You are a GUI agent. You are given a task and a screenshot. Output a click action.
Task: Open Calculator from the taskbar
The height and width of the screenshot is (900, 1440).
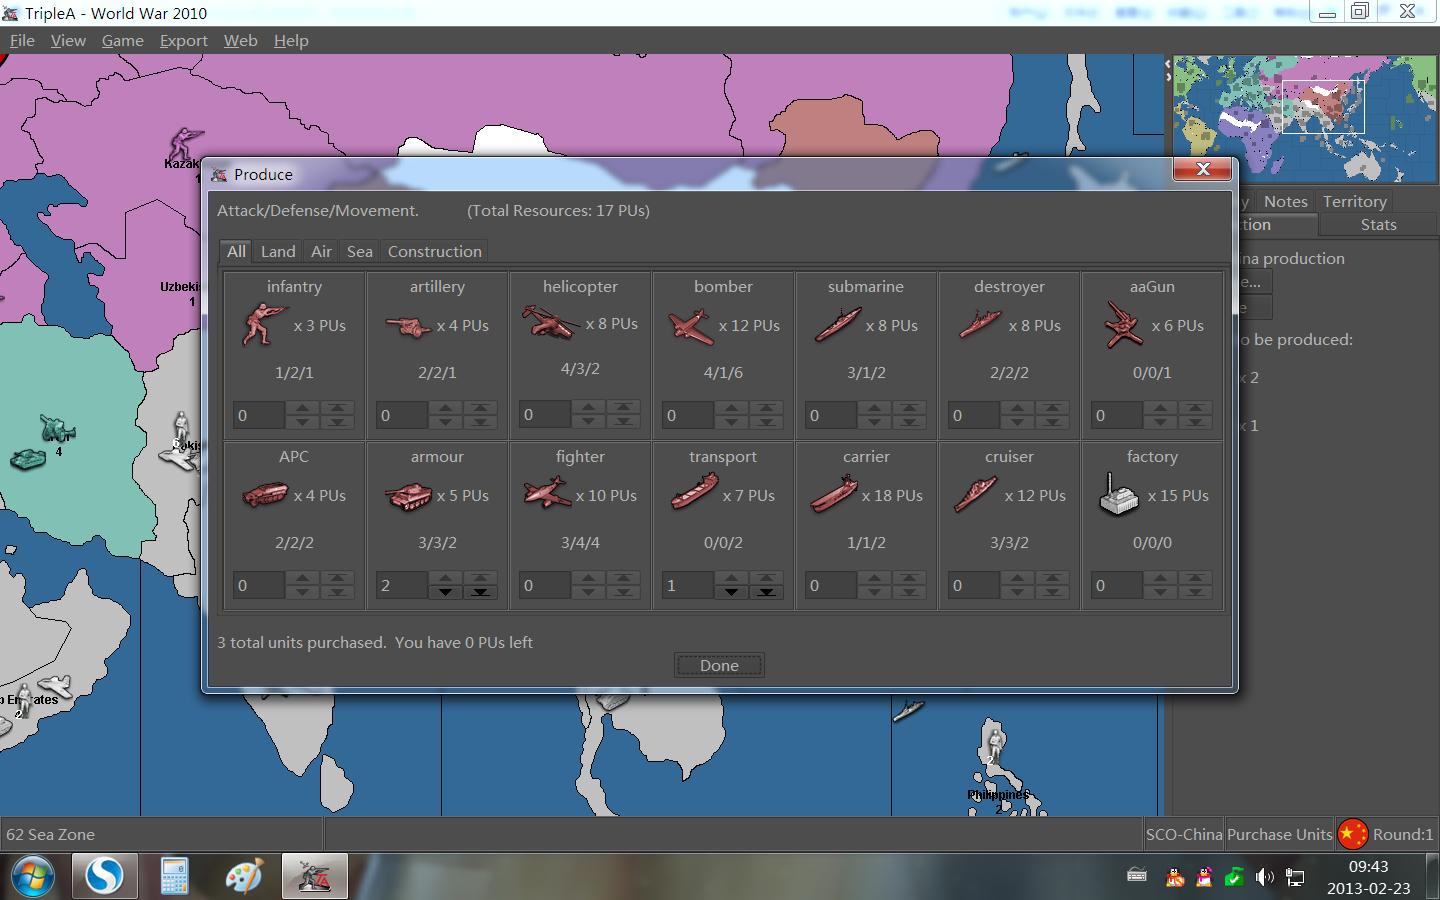[x=175, y=877]
